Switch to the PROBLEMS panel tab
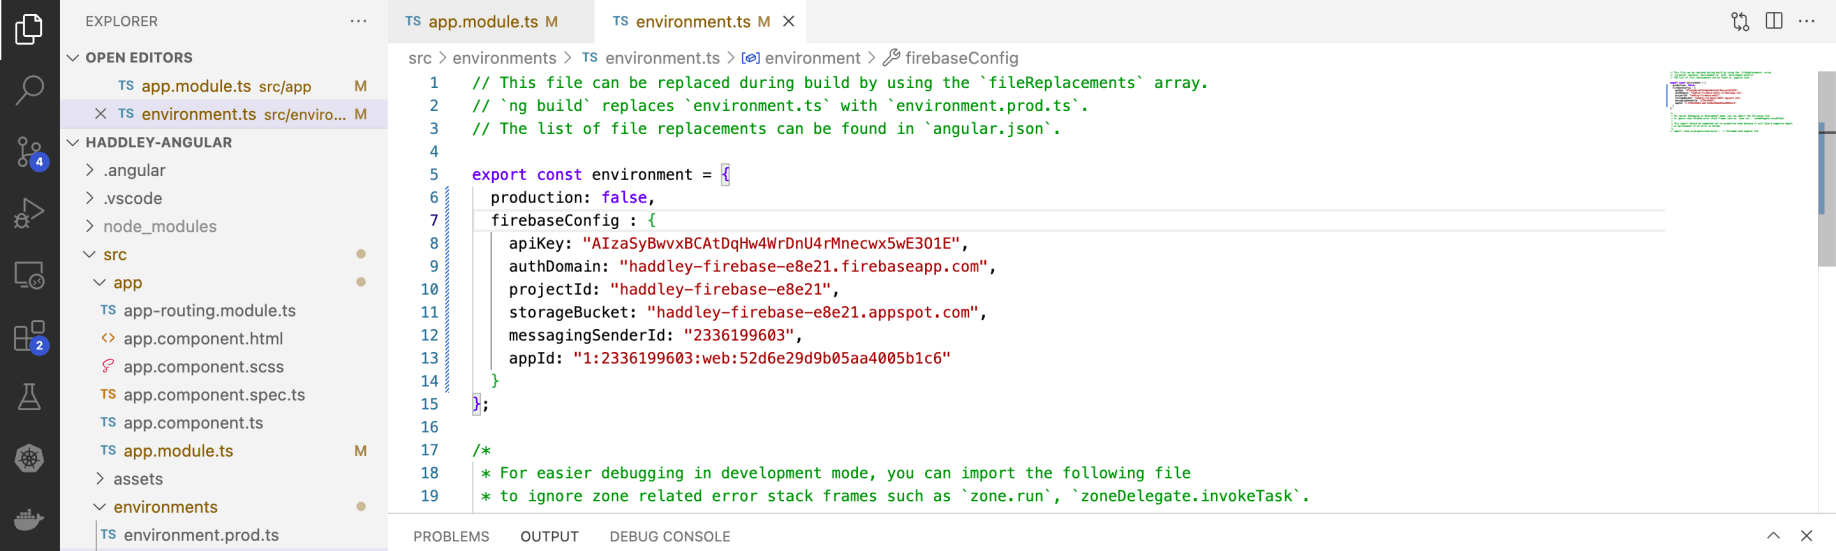The image size is (1836, 551). click(451, 536)
